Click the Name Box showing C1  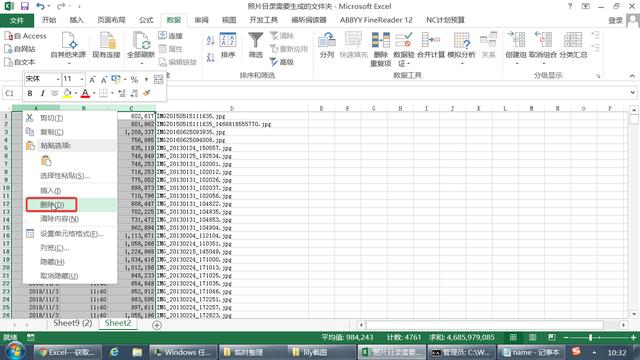pyautogui.click(x=10, y=93)
